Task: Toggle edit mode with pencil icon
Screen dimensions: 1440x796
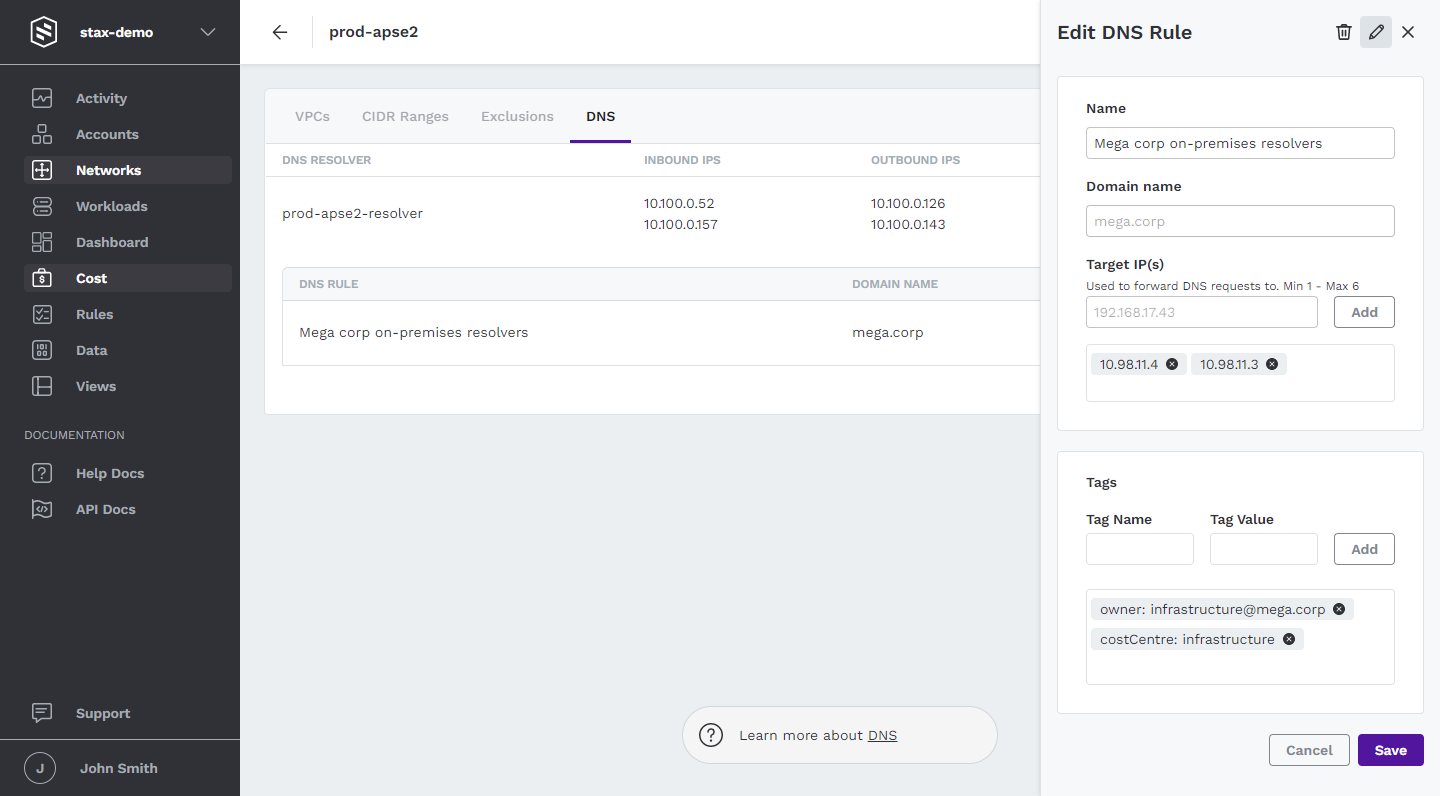Action: click(1376, 32)
